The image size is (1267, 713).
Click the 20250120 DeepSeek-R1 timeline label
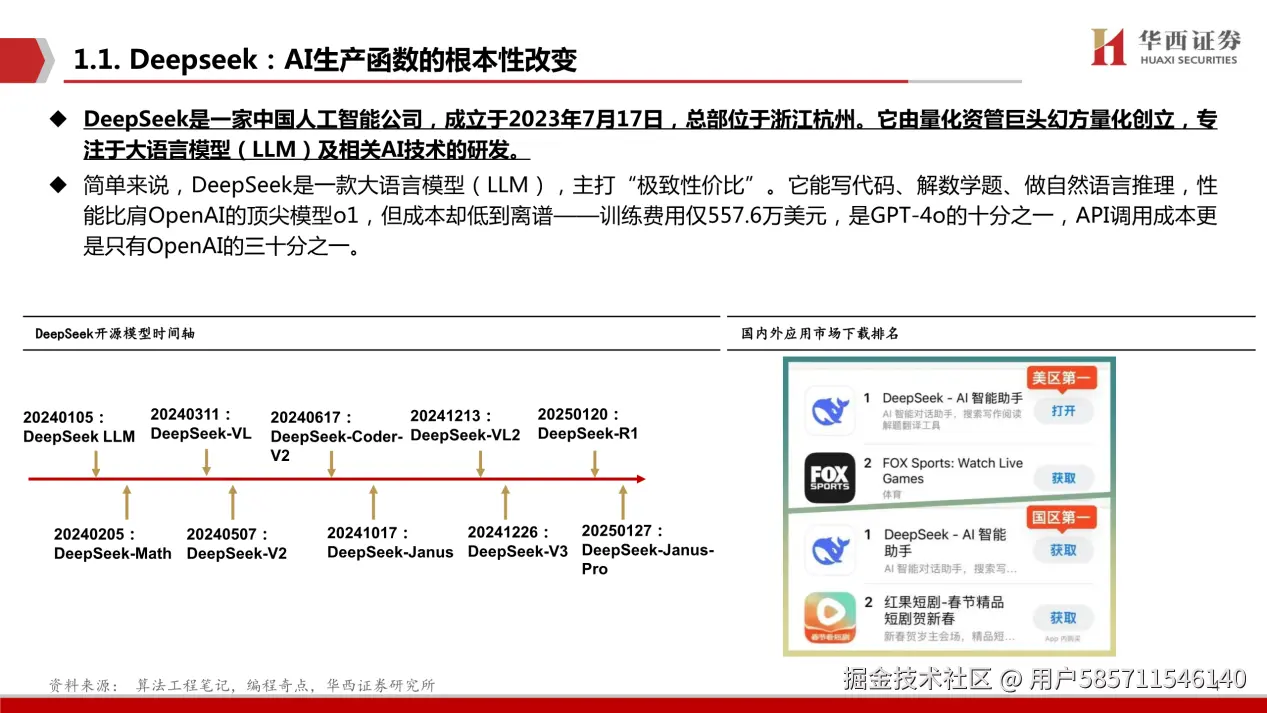click(588, 424)
